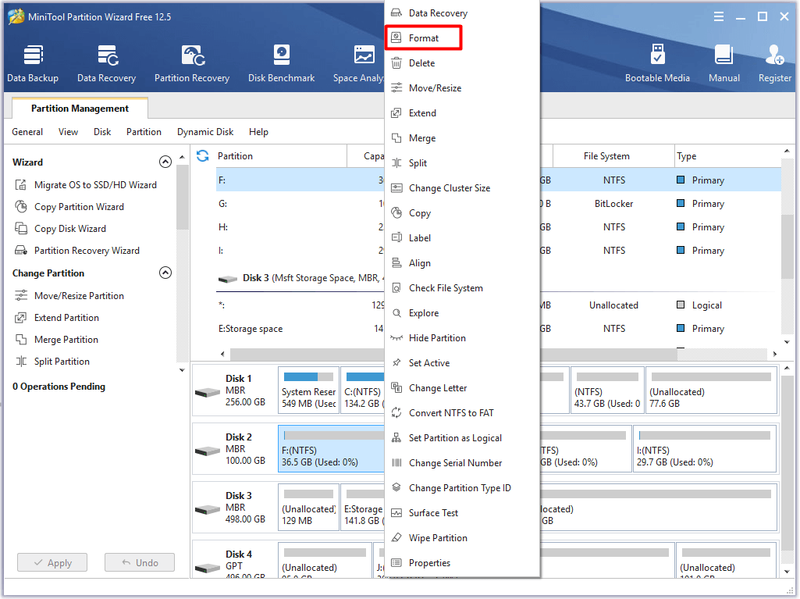Image resolution: width=800 pixels, height=599 pixels.
Task: Click the Undo button
Action: [x=139, y=562]
